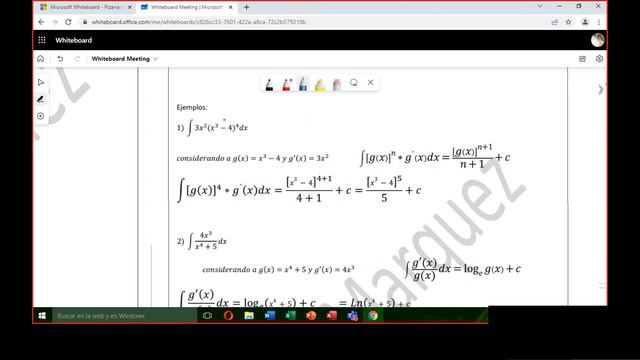This screenshot has height=360, width=640.
Task: Go back in browser history
Action: tap(41, 22)
